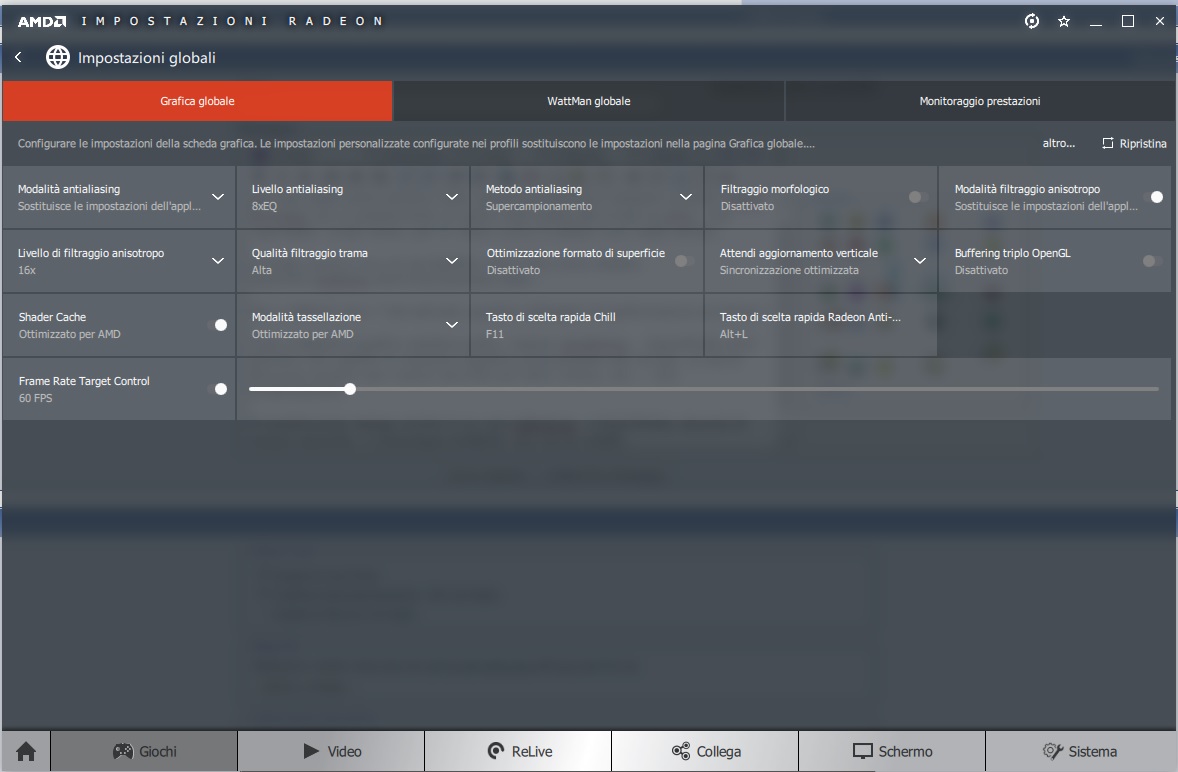Click the frame rate slider handle
Viewport: 1178px width, 772px height.
[350, 389]
